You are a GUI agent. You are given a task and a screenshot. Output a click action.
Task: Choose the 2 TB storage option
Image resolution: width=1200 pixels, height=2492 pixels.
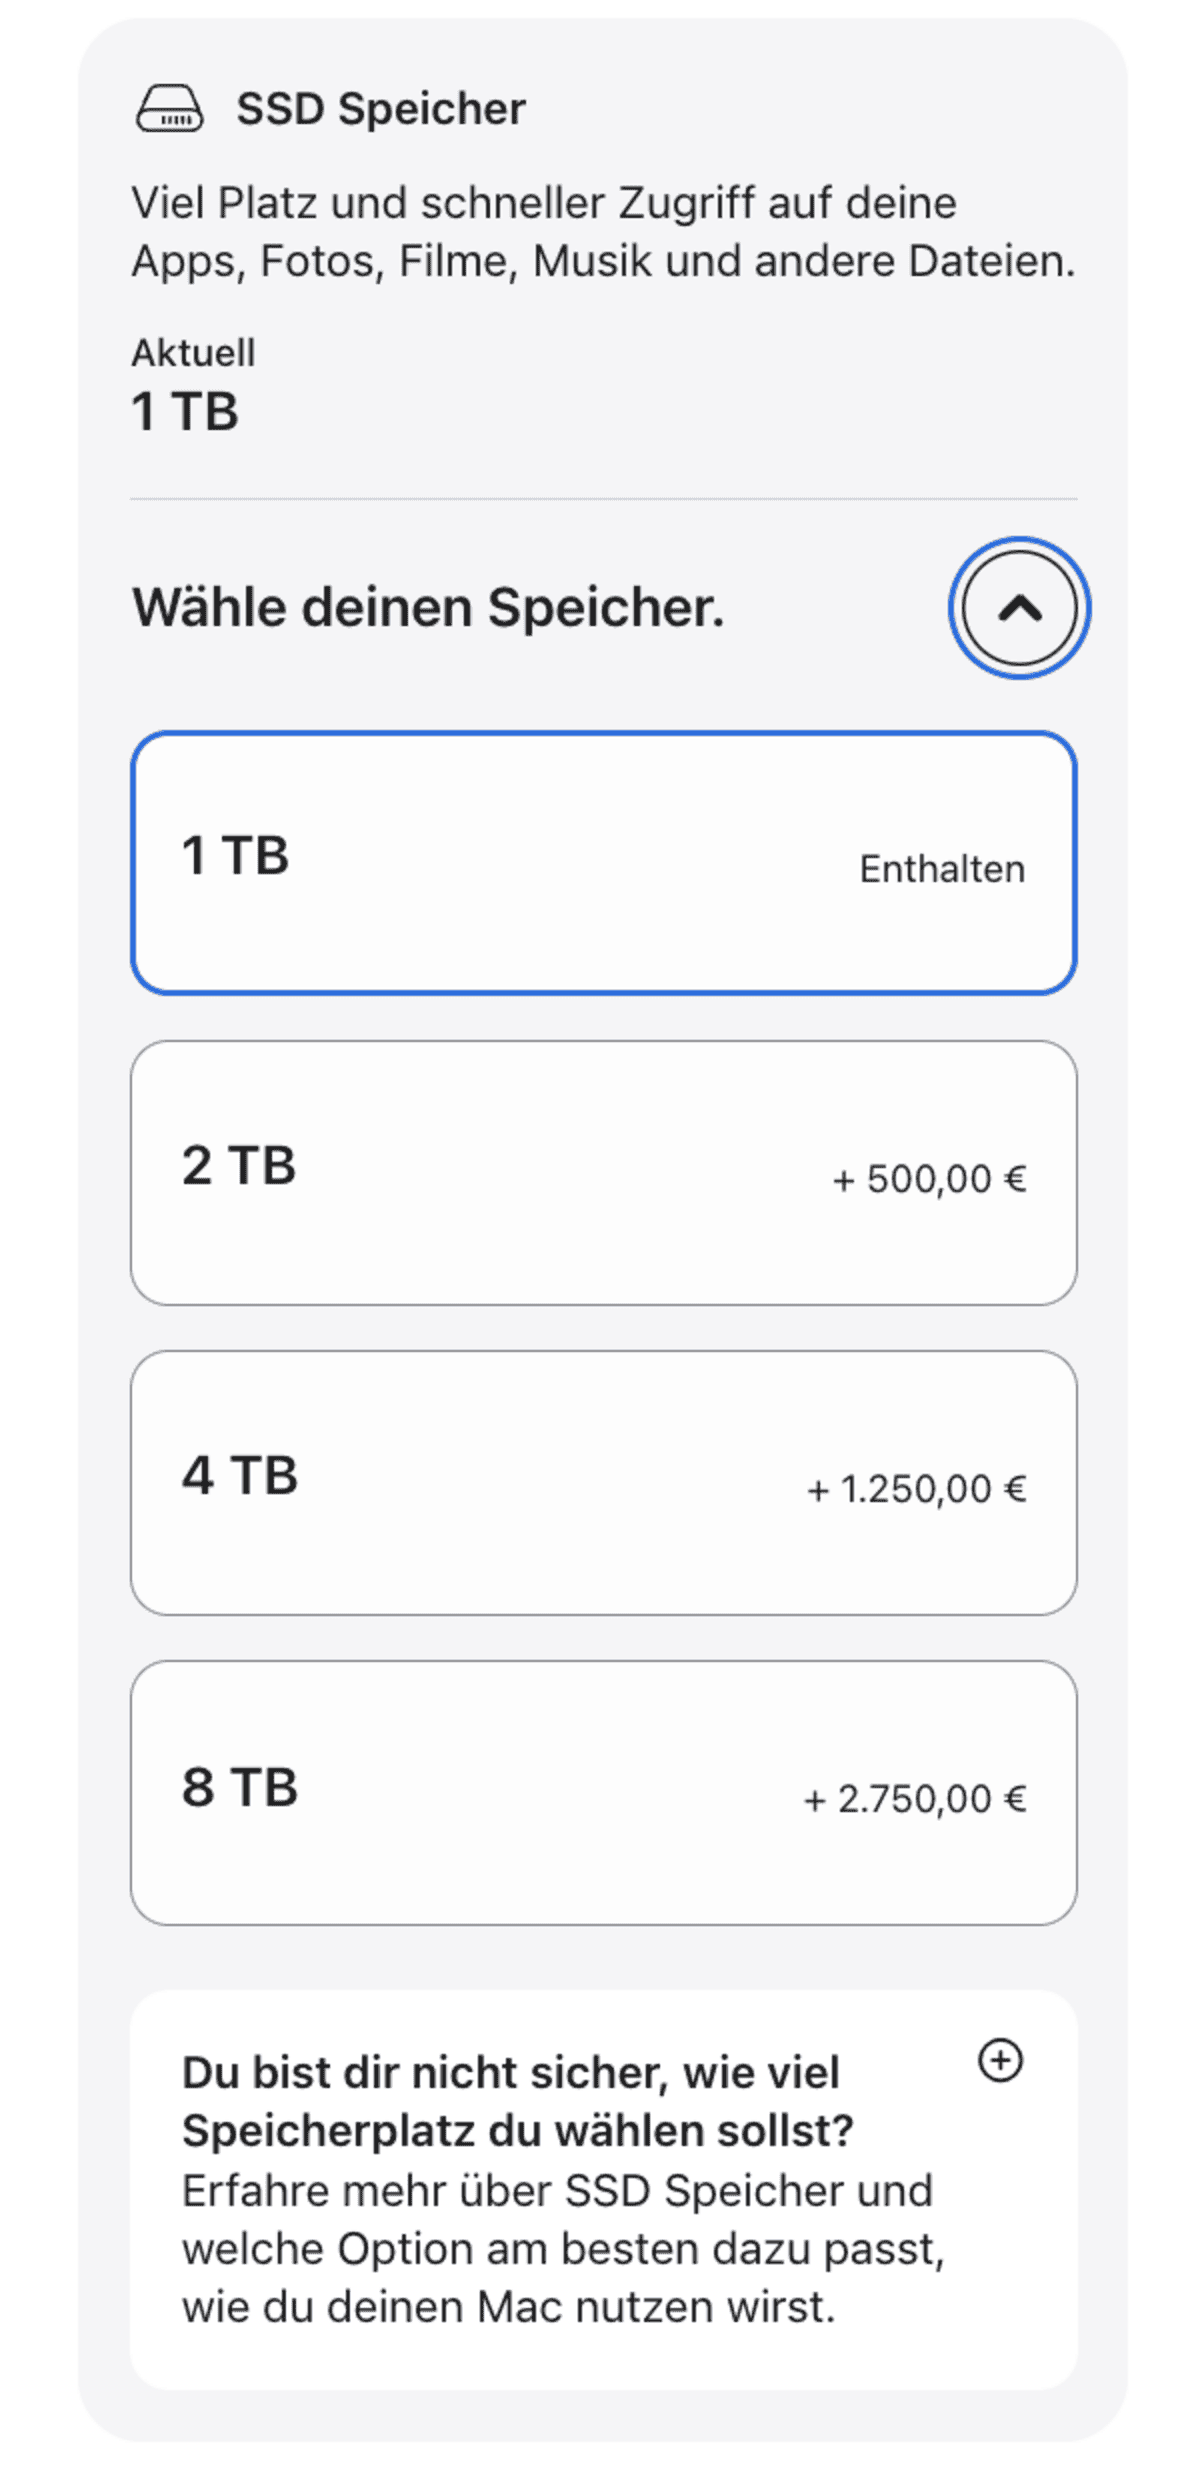click(x=604, y=1172)
